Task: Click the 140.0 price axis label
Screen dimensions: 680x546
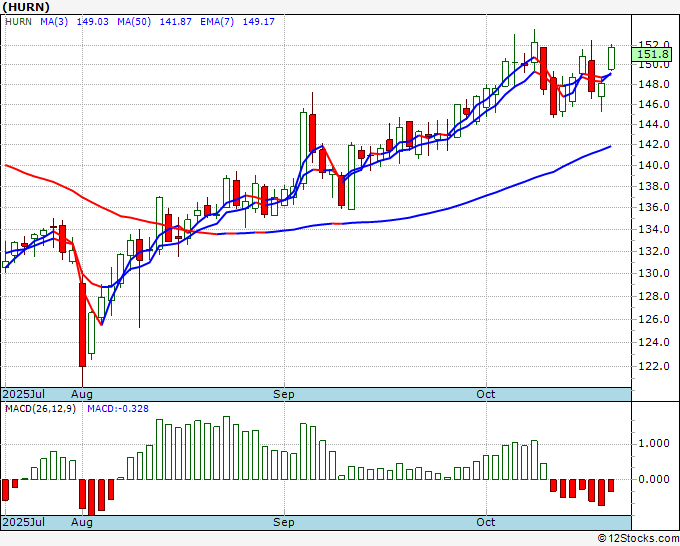Action: [654, 165]
